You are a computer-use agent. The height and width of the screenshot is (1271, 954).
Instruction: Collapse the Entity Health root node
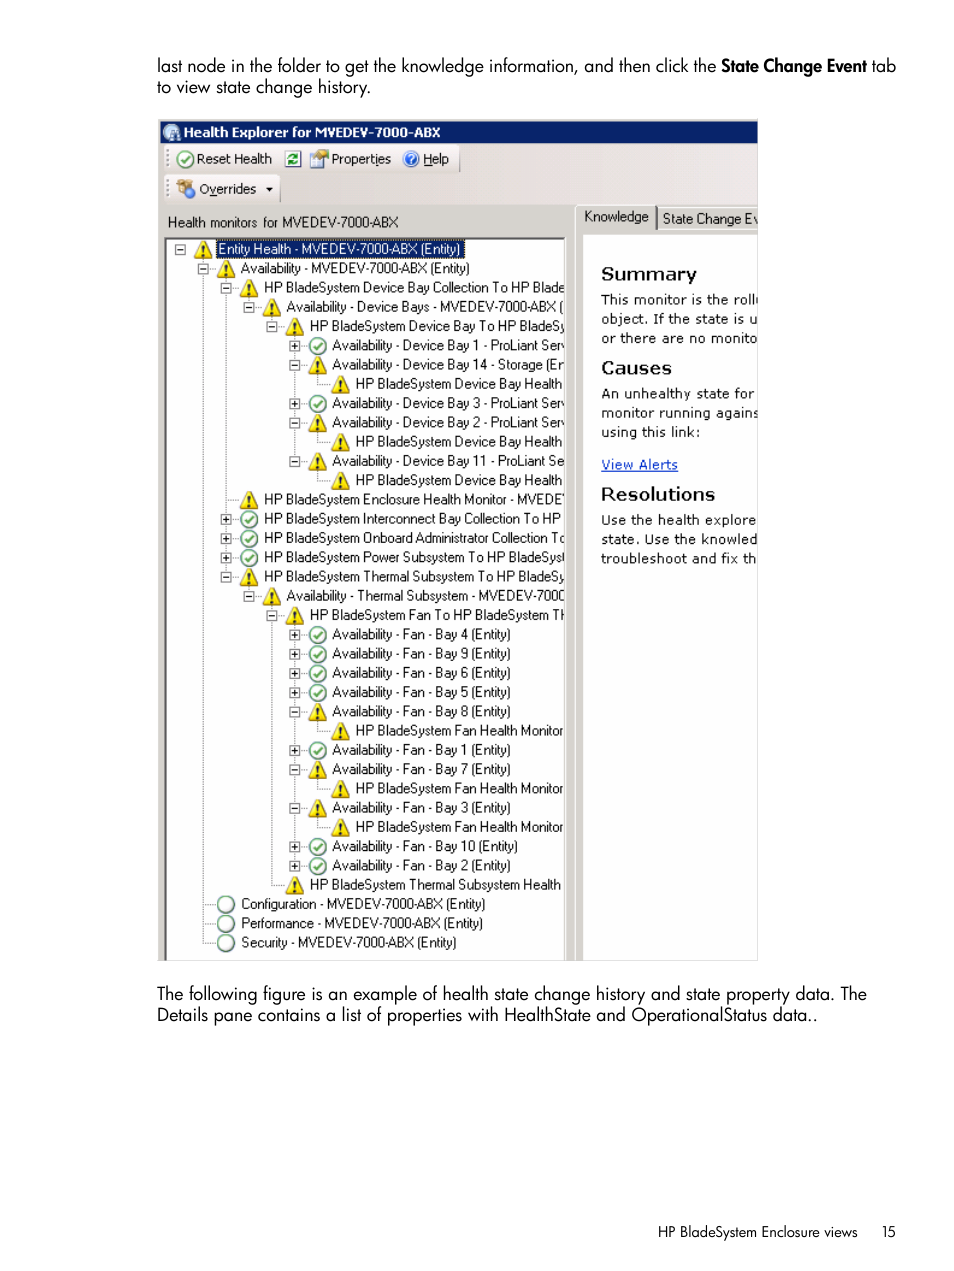click(180, 250)
